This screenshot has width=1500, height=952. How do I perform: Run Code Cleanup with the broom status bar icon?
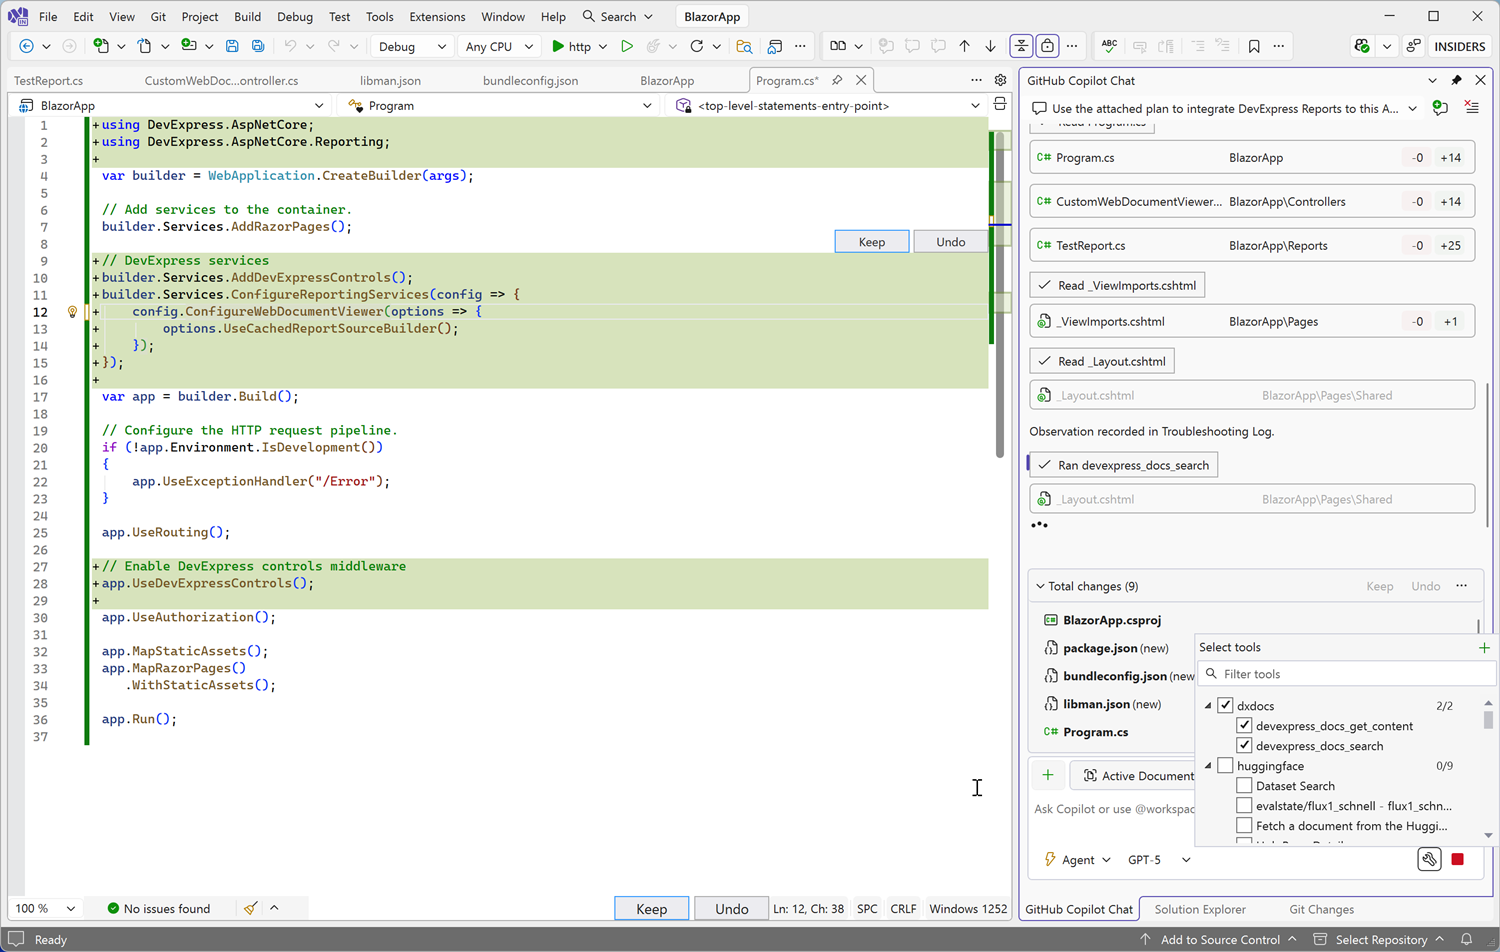(249, 908)
